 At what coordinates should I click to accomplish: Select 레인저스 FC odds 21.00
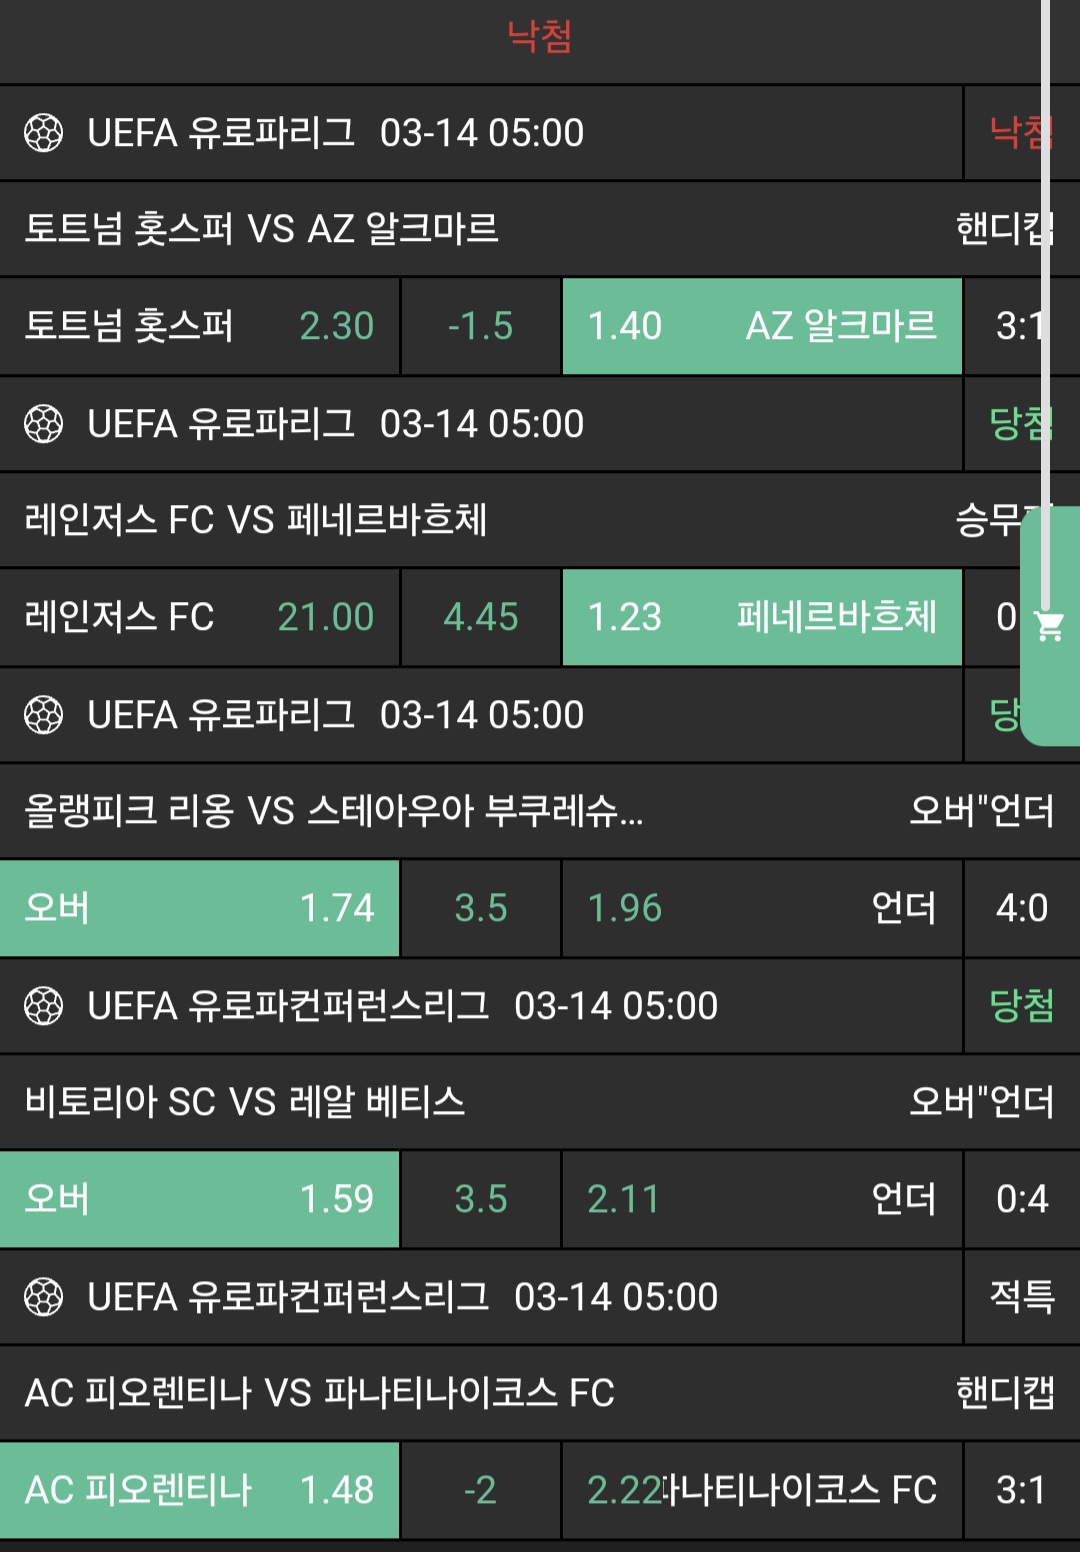[x=200, y=617]
